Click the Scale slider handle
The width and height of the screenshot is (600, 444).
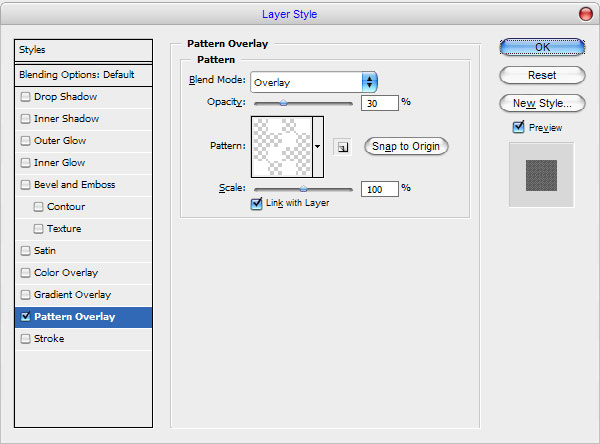coord(303,189)
